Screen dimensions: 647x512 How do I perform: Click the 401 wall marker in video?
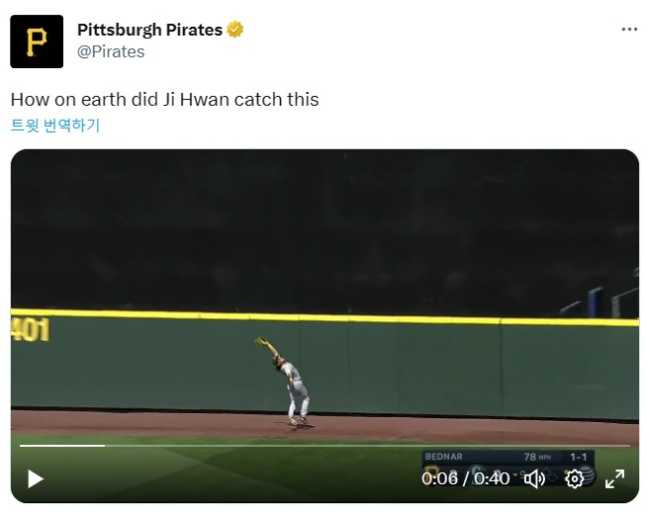(30, 330)
